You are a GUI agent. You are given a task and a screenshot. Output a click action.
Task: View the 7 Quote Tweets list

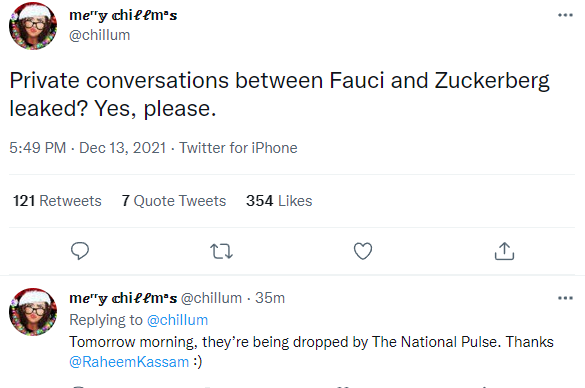pyautogui.click(x=174, y=201)
